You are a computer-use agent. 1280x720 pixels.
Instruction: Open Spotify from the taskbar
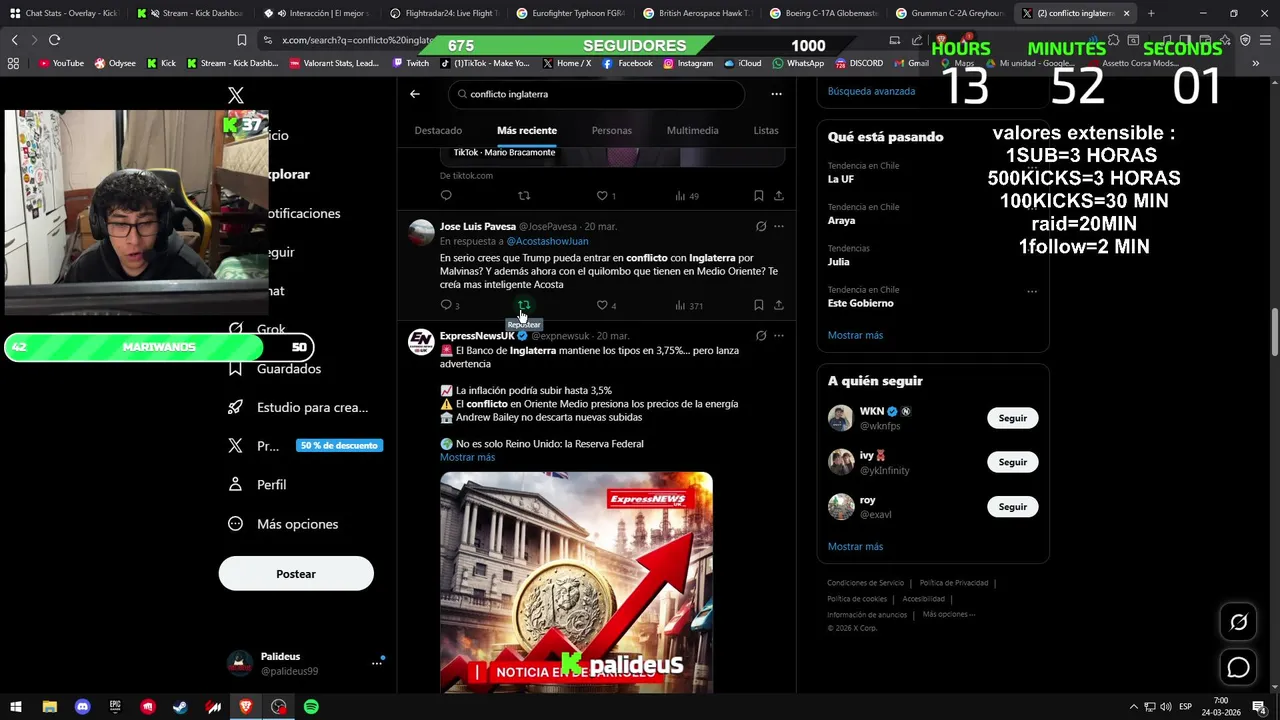311,707
